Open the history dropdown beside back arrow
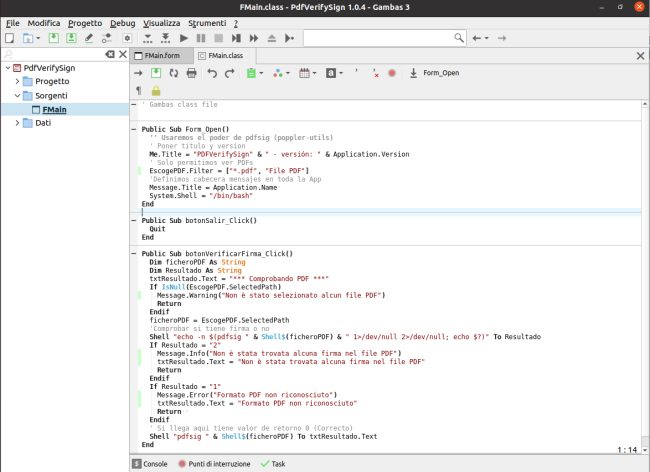Screen dimensions: 650x472 coord(487,38)
